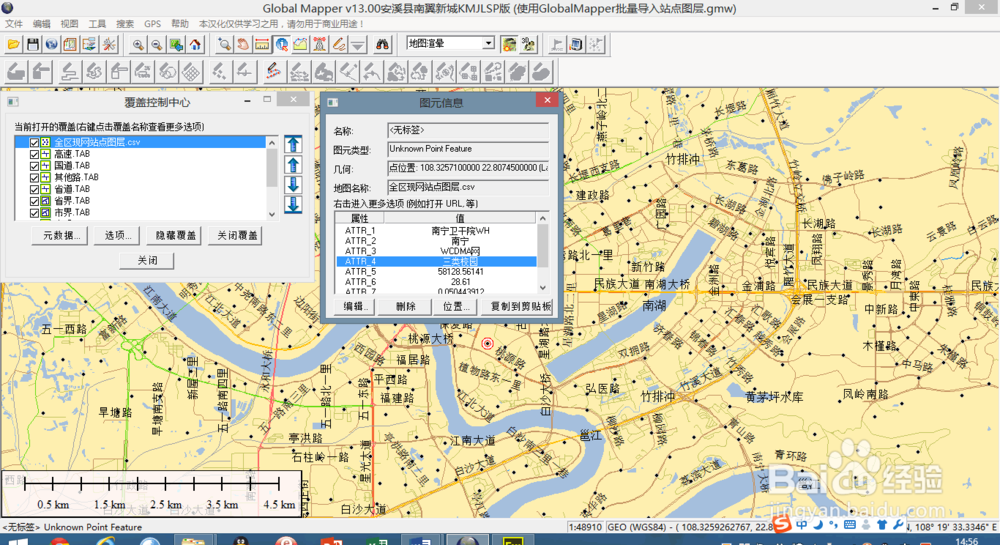Move selected overlay to top arrow
Screen dimensions: 1000x545
[293, 144]
